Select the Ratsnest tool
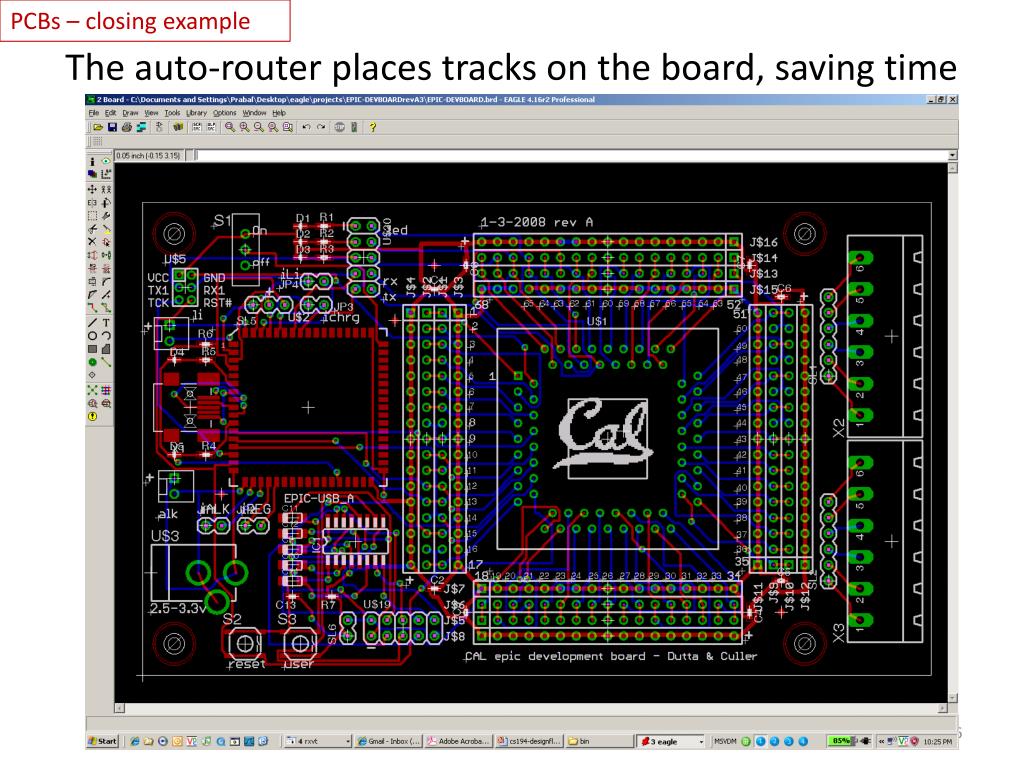This screenshot has width=1024, height=768. point(92,390)
